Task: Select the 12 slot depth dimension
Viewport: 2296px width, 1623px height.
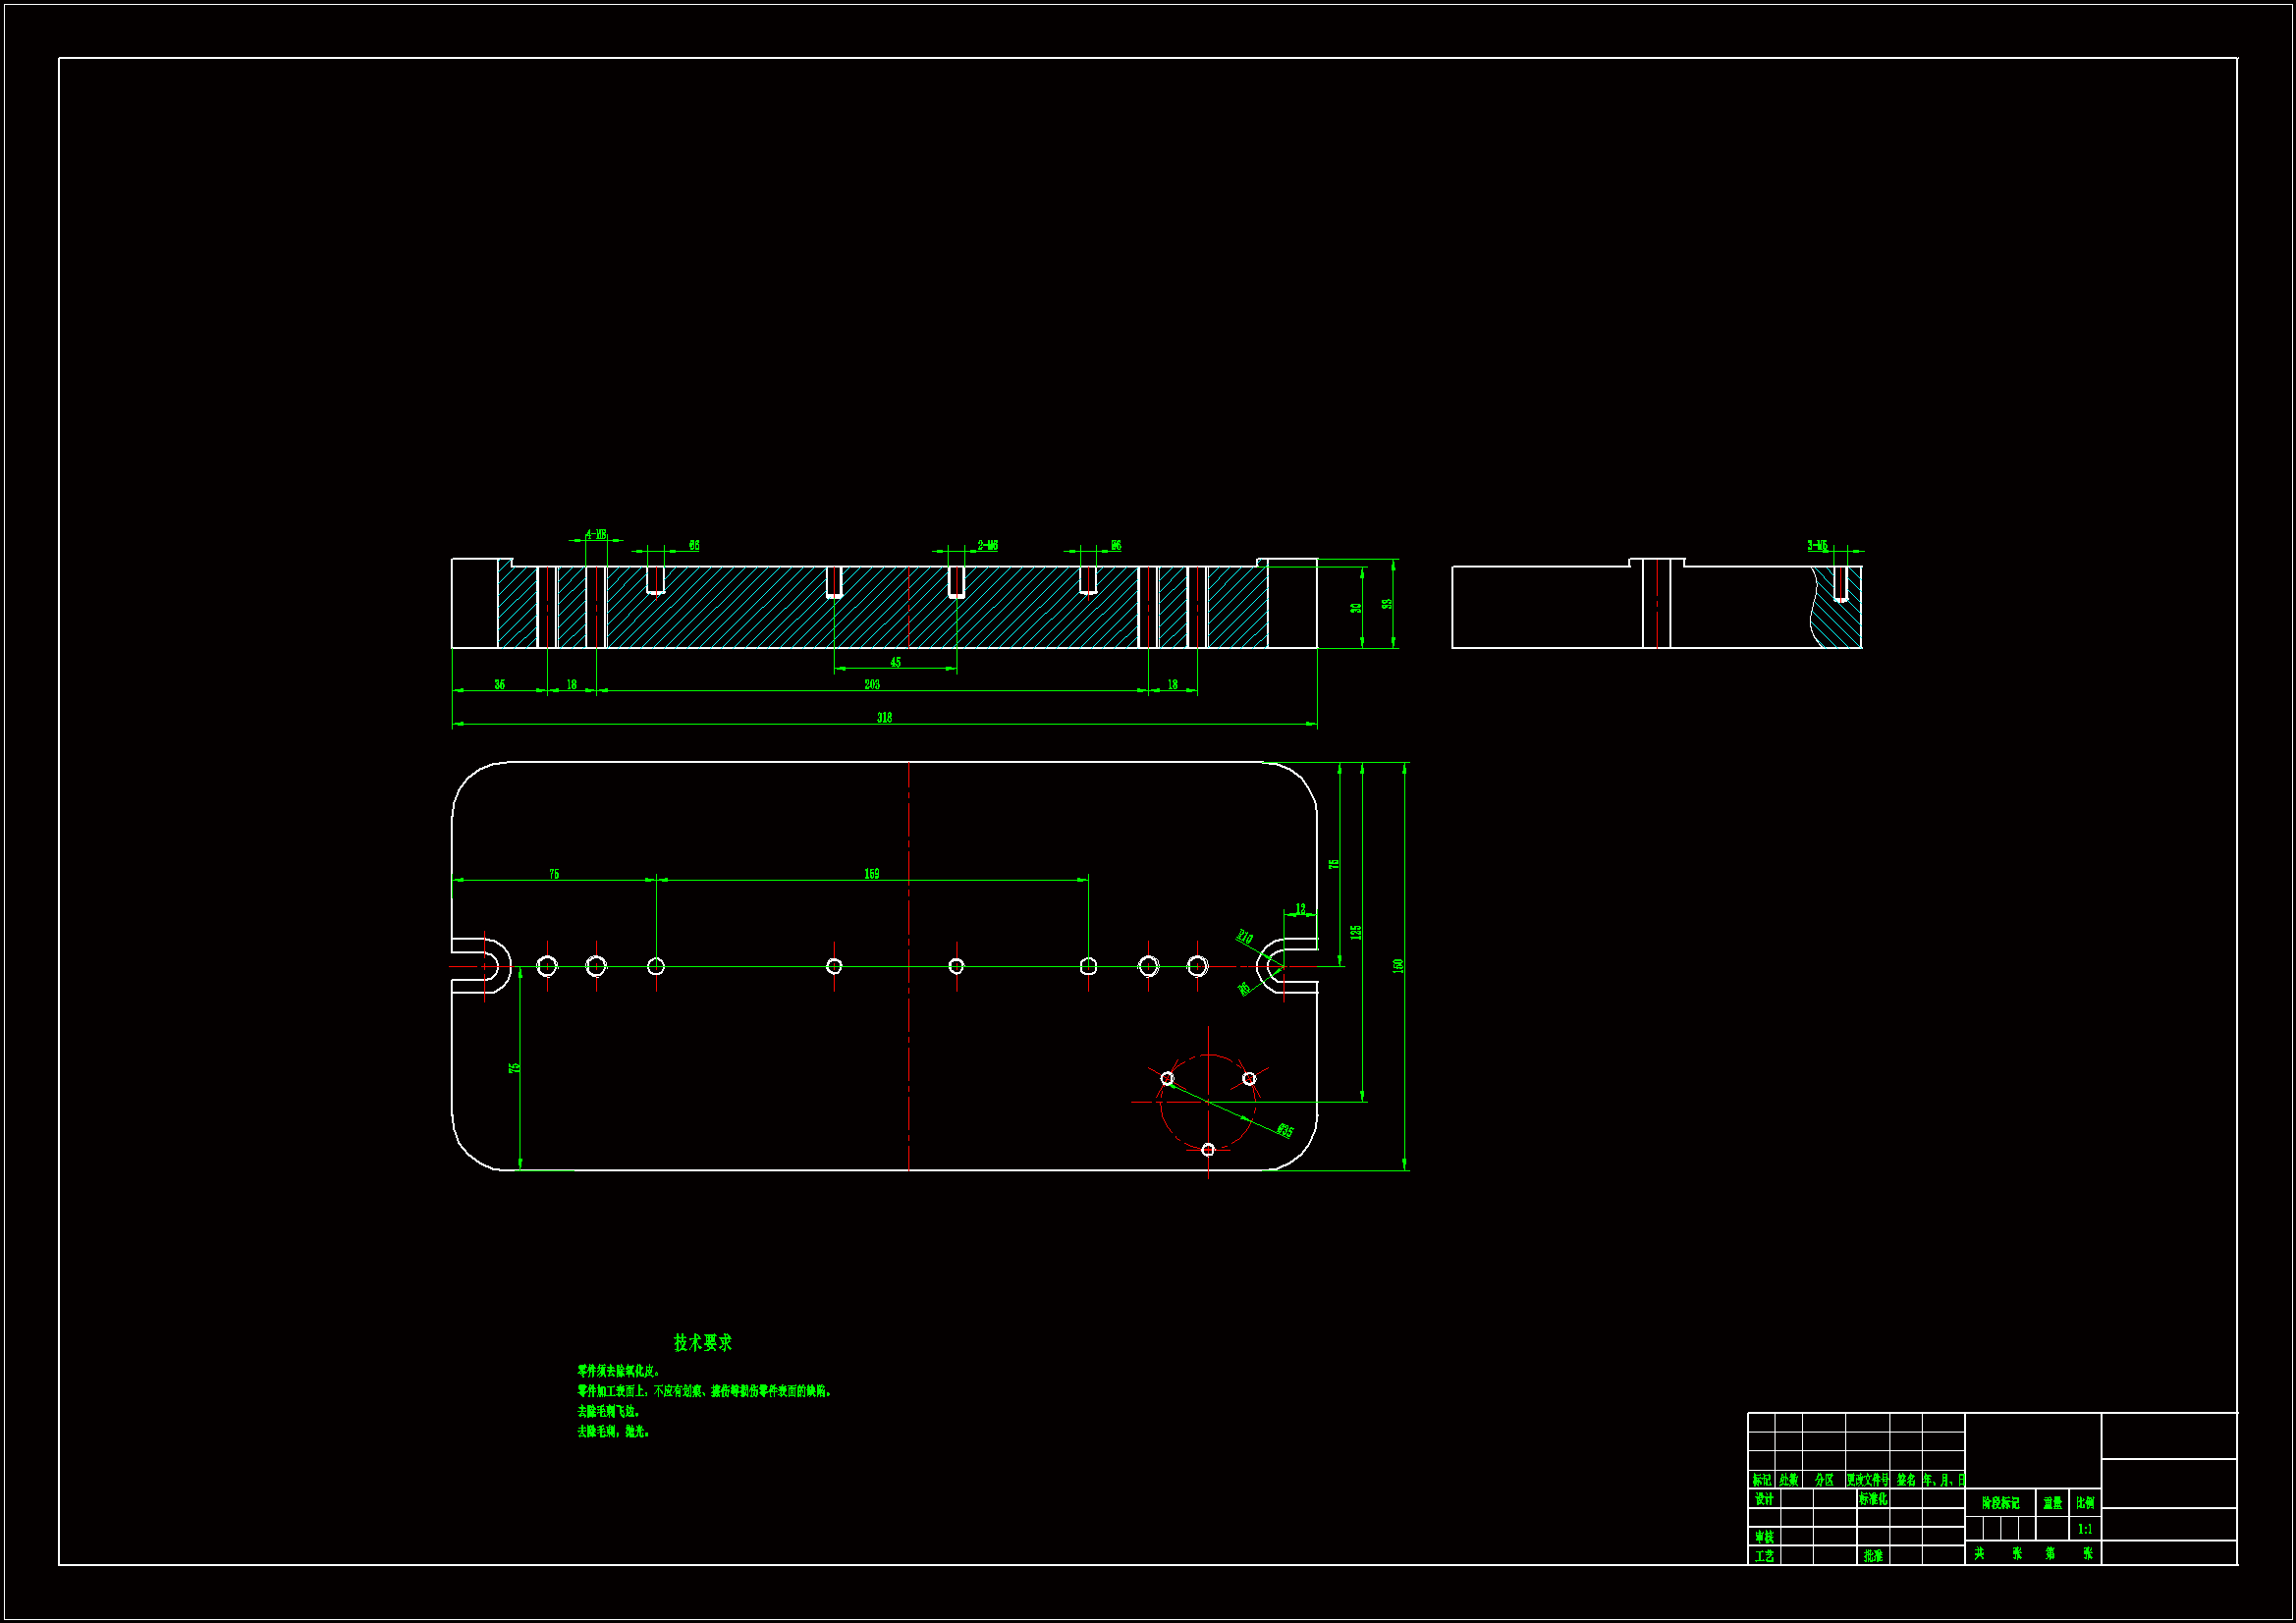Action: (x=1300, y=909)
